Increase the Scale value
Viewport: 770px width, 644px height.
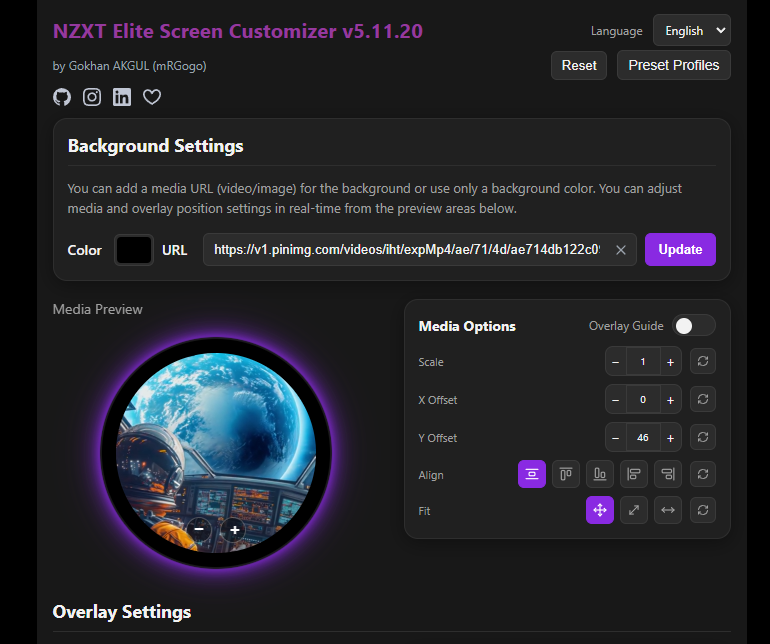[670, 362]
